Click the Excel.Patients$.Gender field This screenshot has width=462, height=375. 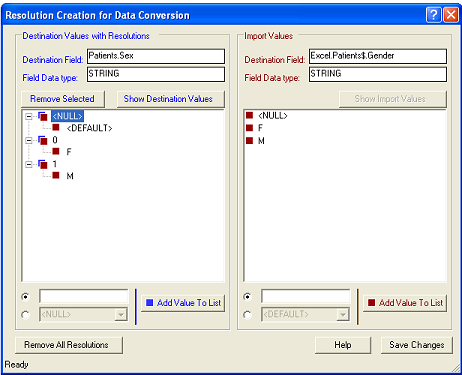click(x=378, y=56)
